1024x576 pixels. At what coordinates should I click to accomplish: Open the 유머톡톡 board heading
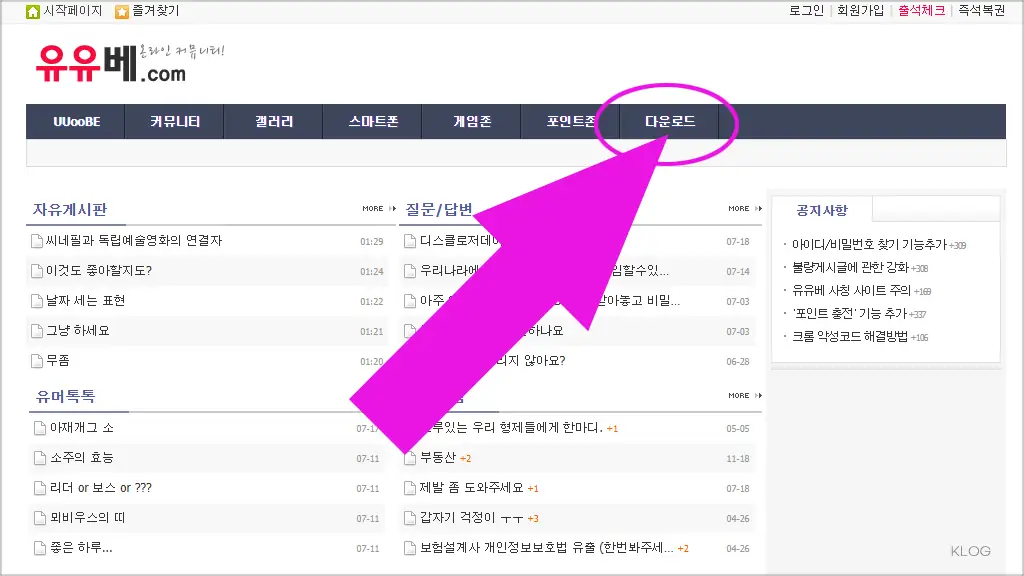pyautogui.click(x=66, y=396)
